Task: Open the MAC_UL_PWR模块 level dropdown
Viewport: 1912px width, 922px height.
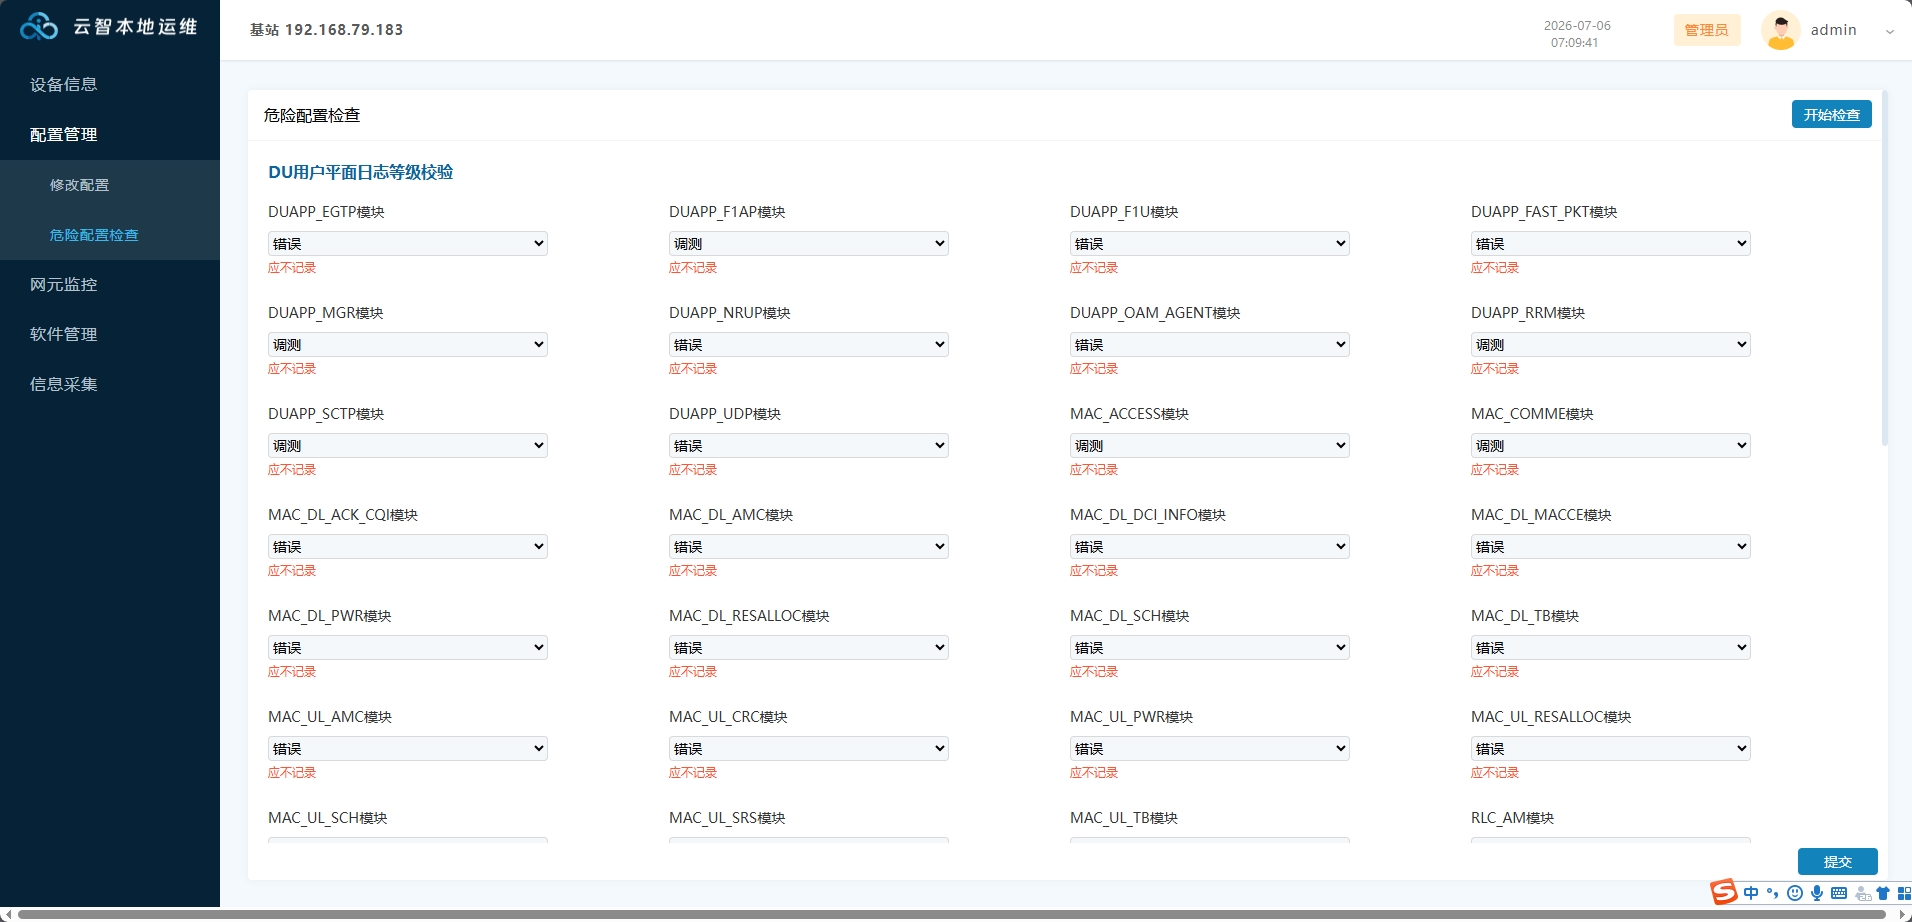Action: [1210, 749]
